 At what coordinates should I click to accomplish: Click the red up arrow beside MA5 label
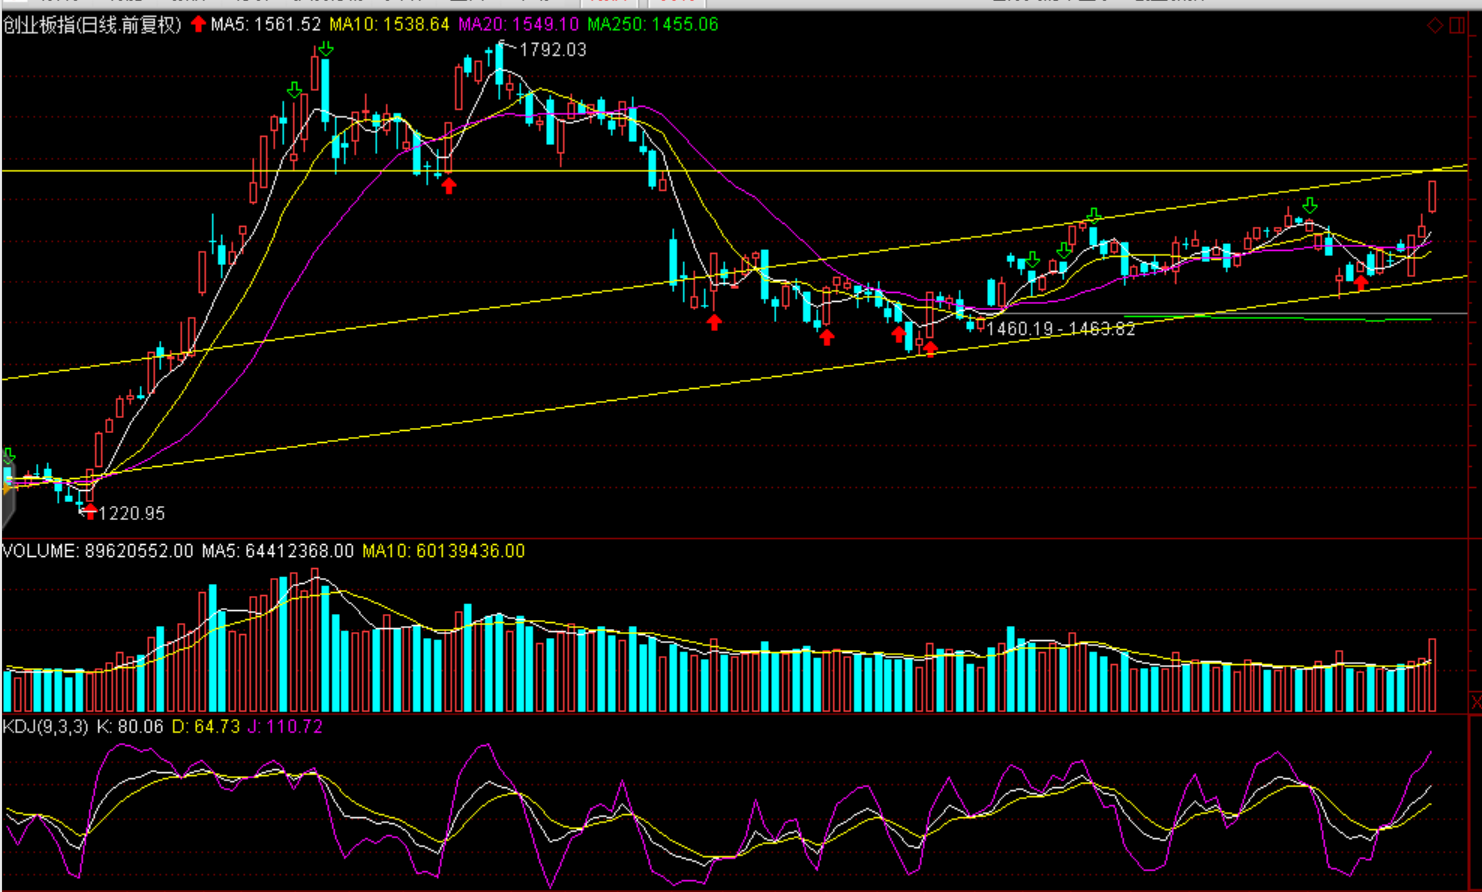point(198,24)
